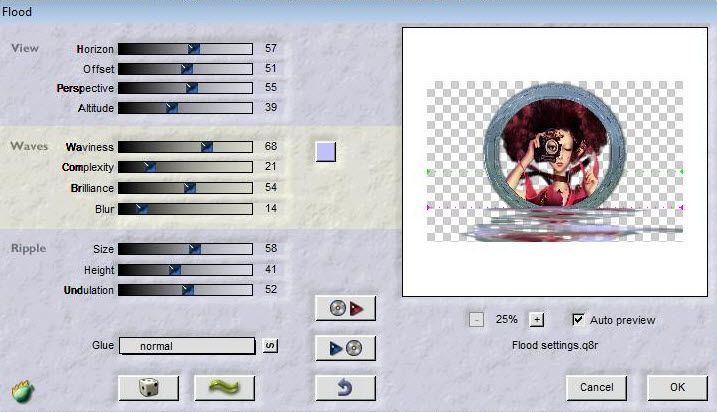Click the Offset slider track
This screenshot has width=717, height=412.
[x=185, y=69]
